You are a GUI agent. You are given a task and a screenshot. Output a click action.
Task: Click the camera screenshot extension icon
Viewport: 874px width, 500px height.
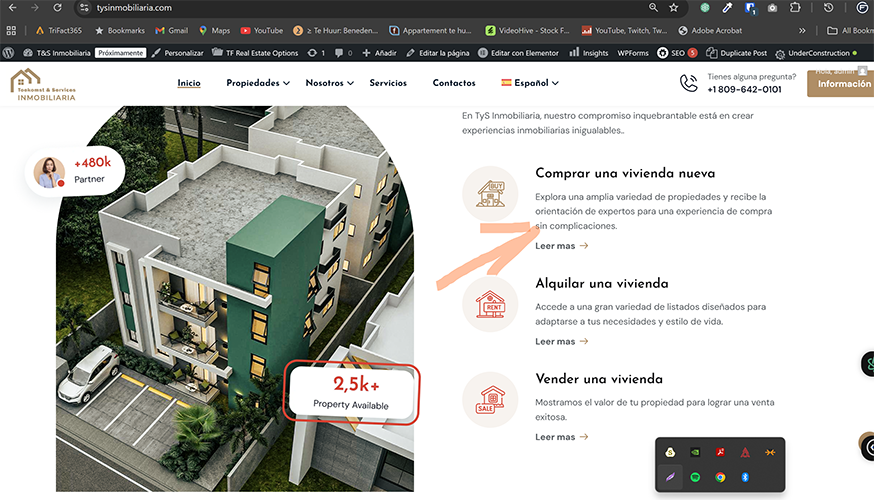click(x=773, y=8)
